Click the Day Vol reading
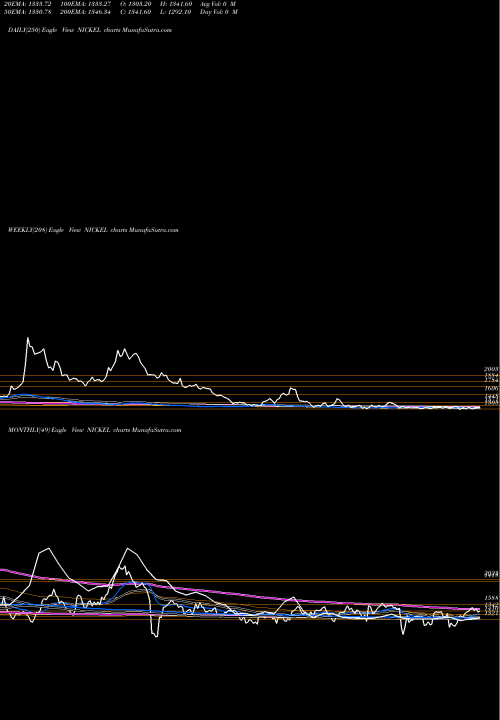 [219, 12]
